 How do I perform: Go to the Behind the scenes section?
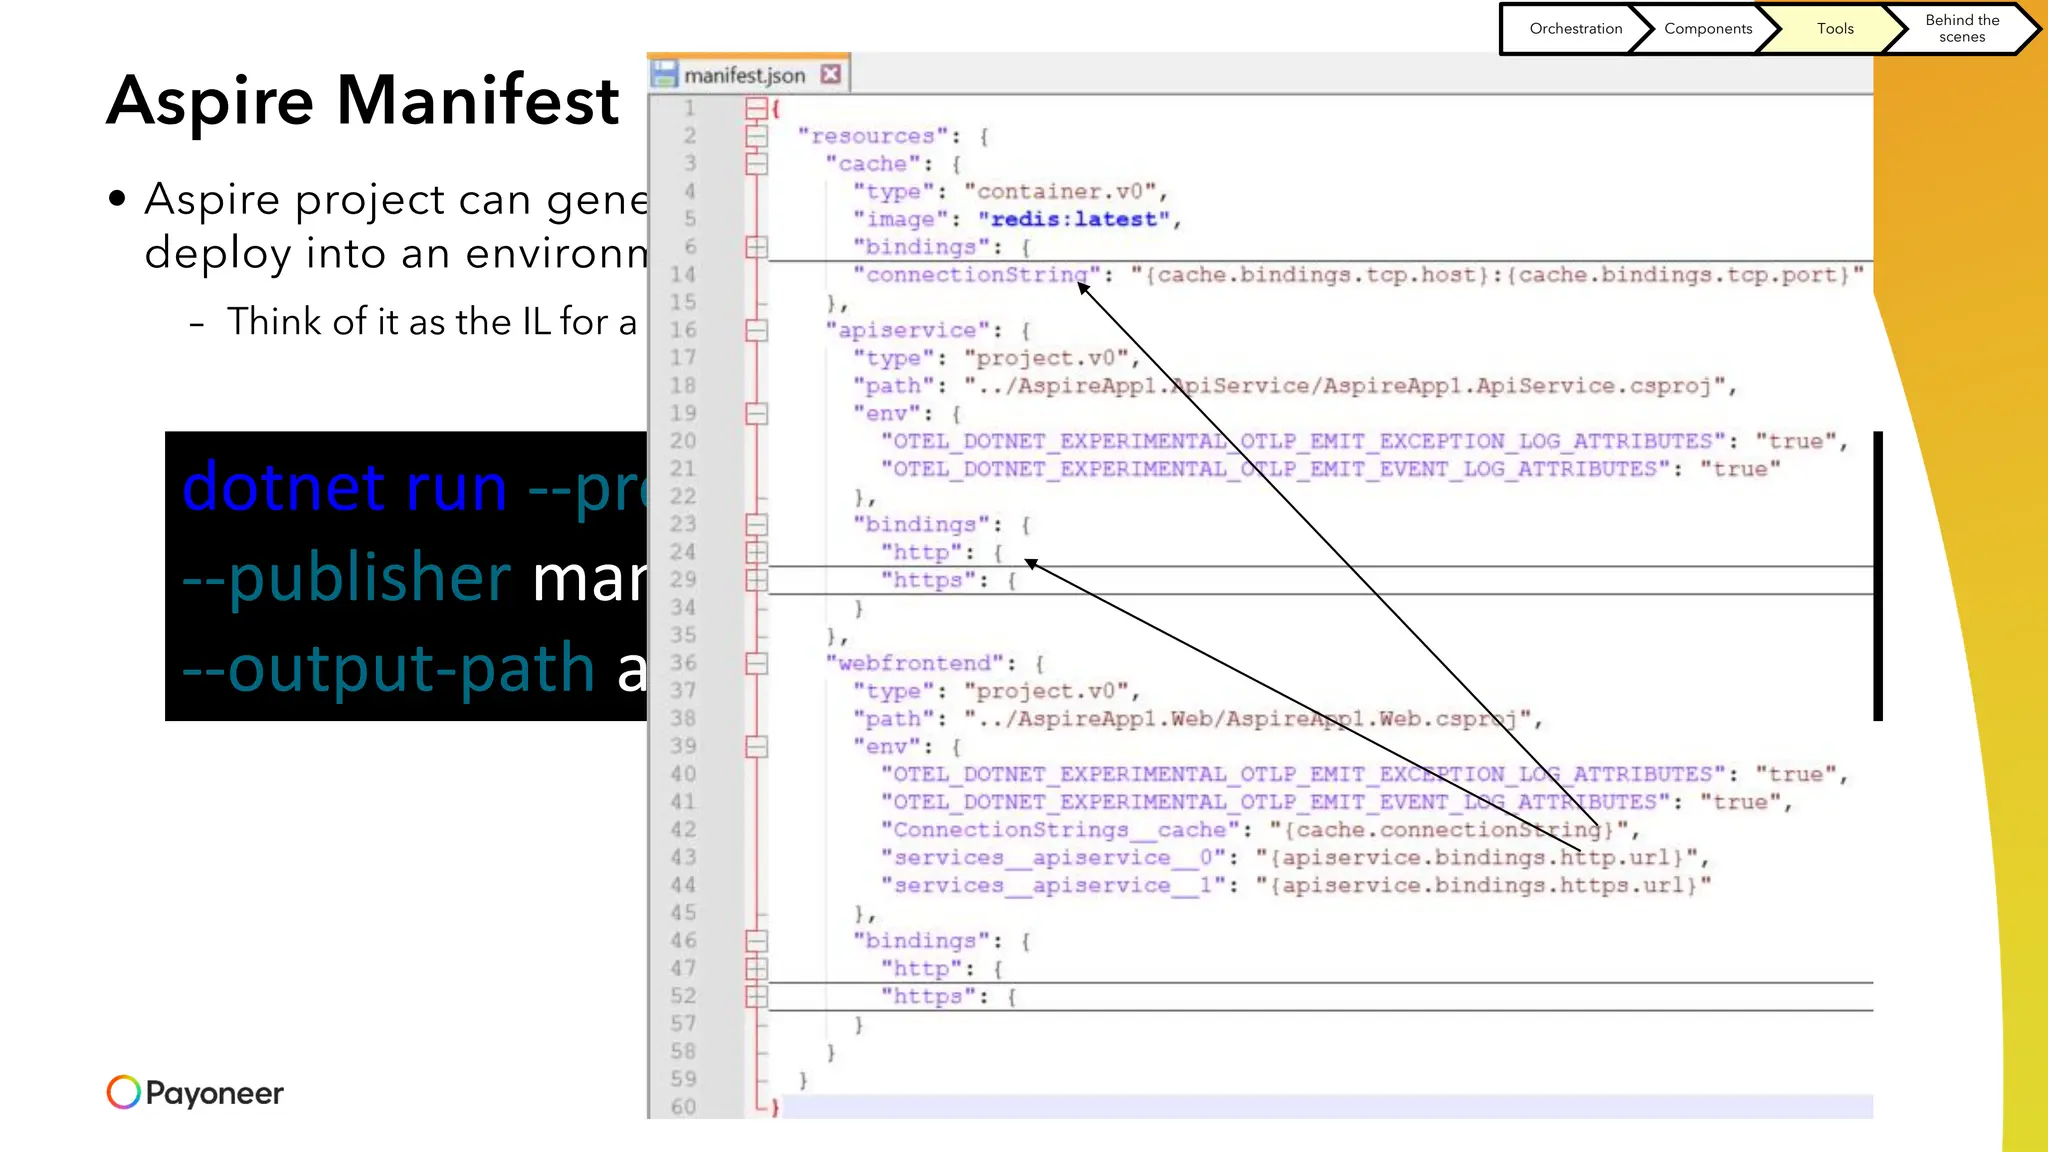pyautogui.click(x=1962, y=29)
